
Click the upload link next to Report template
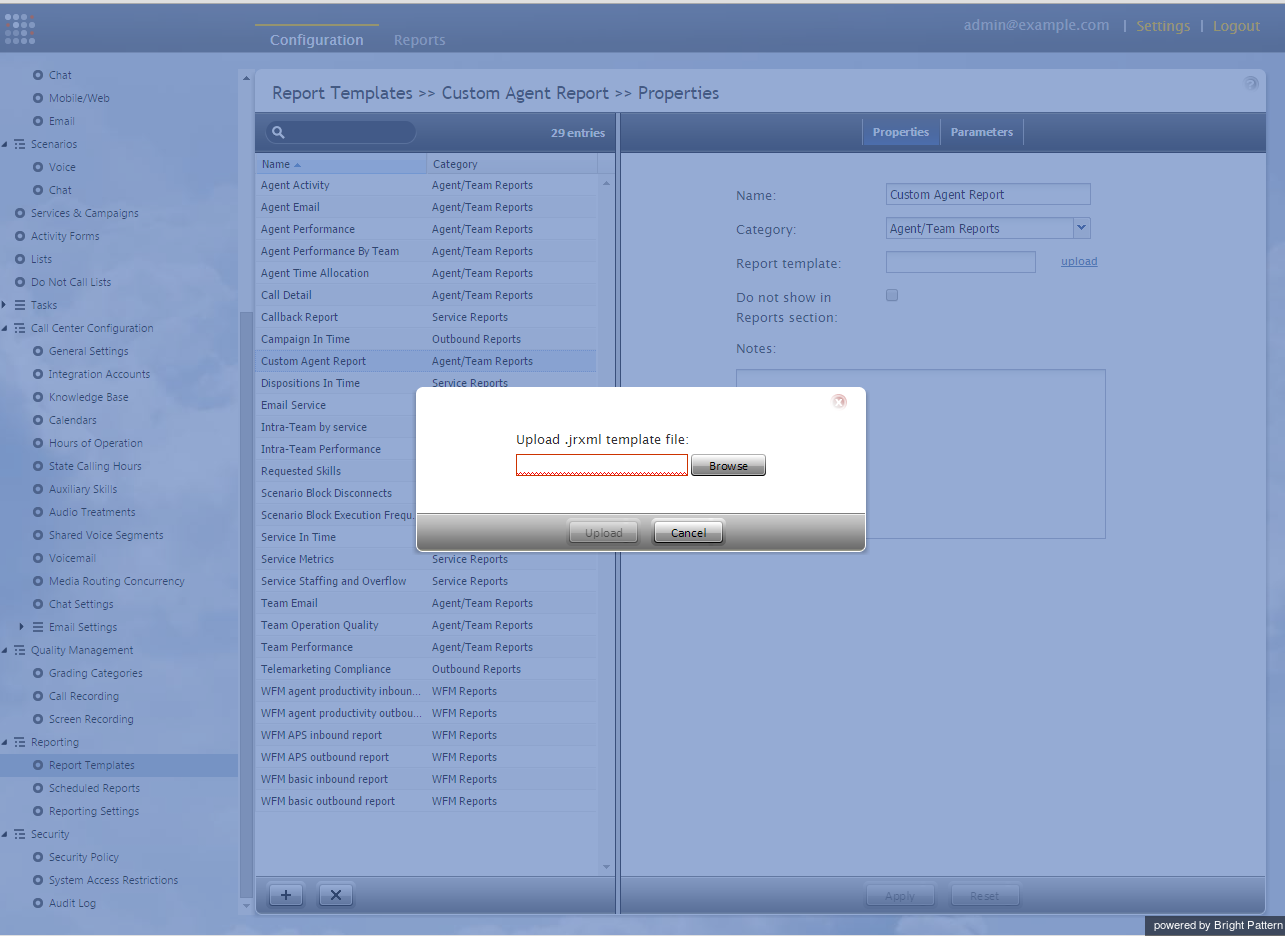(1079, 261)
